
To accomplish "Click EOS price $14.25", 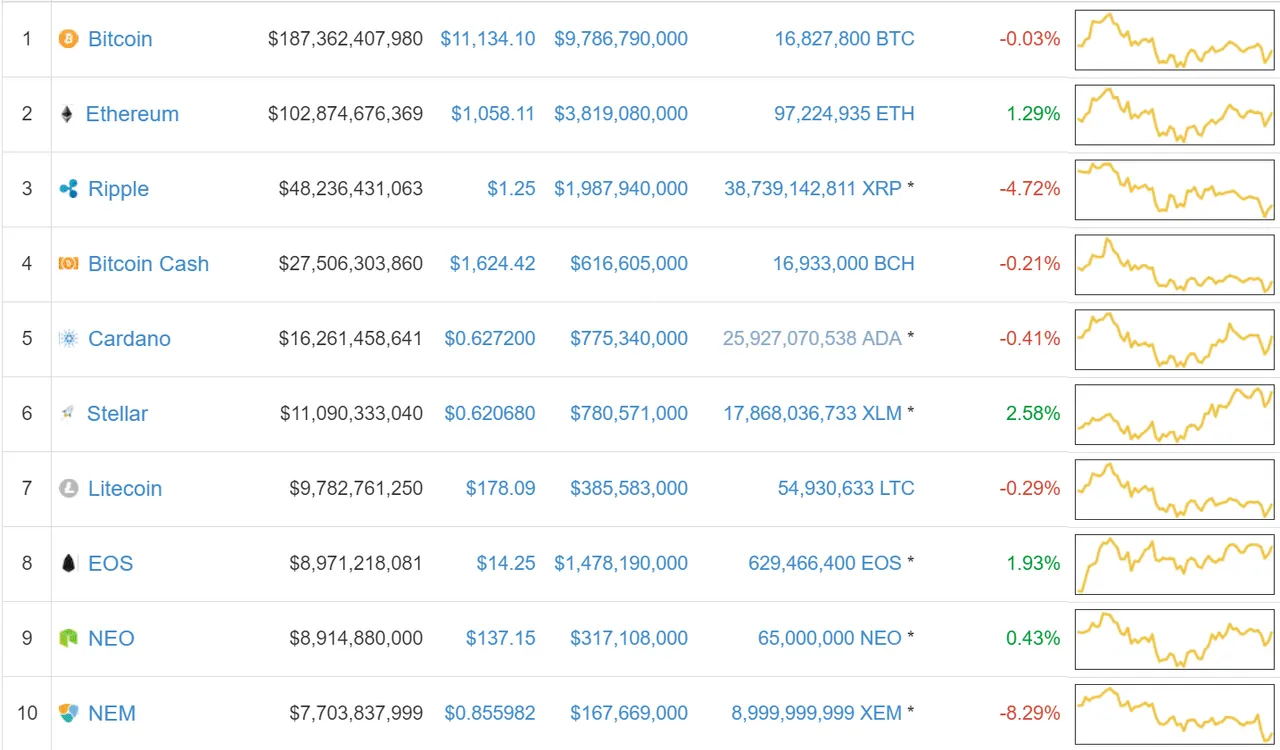I will tap(506, 564).
